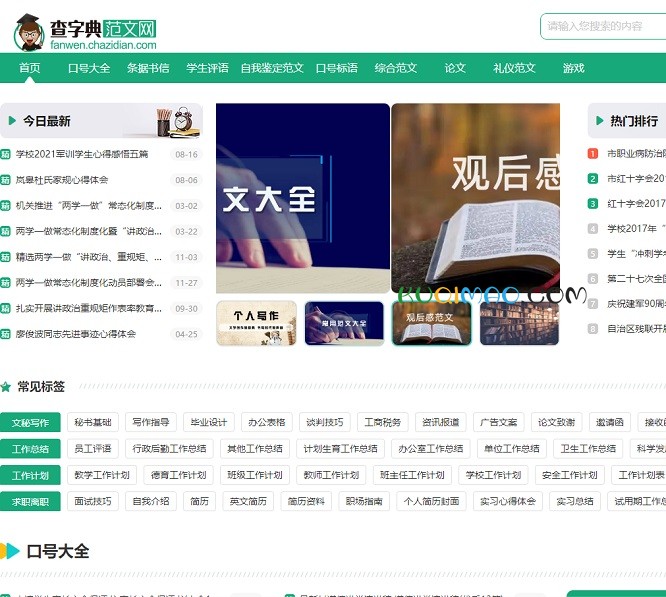The image size is (666, 597).
Task: Click the gray rank 8 badge
Action: pyautogui.click(x=593, y=329)
